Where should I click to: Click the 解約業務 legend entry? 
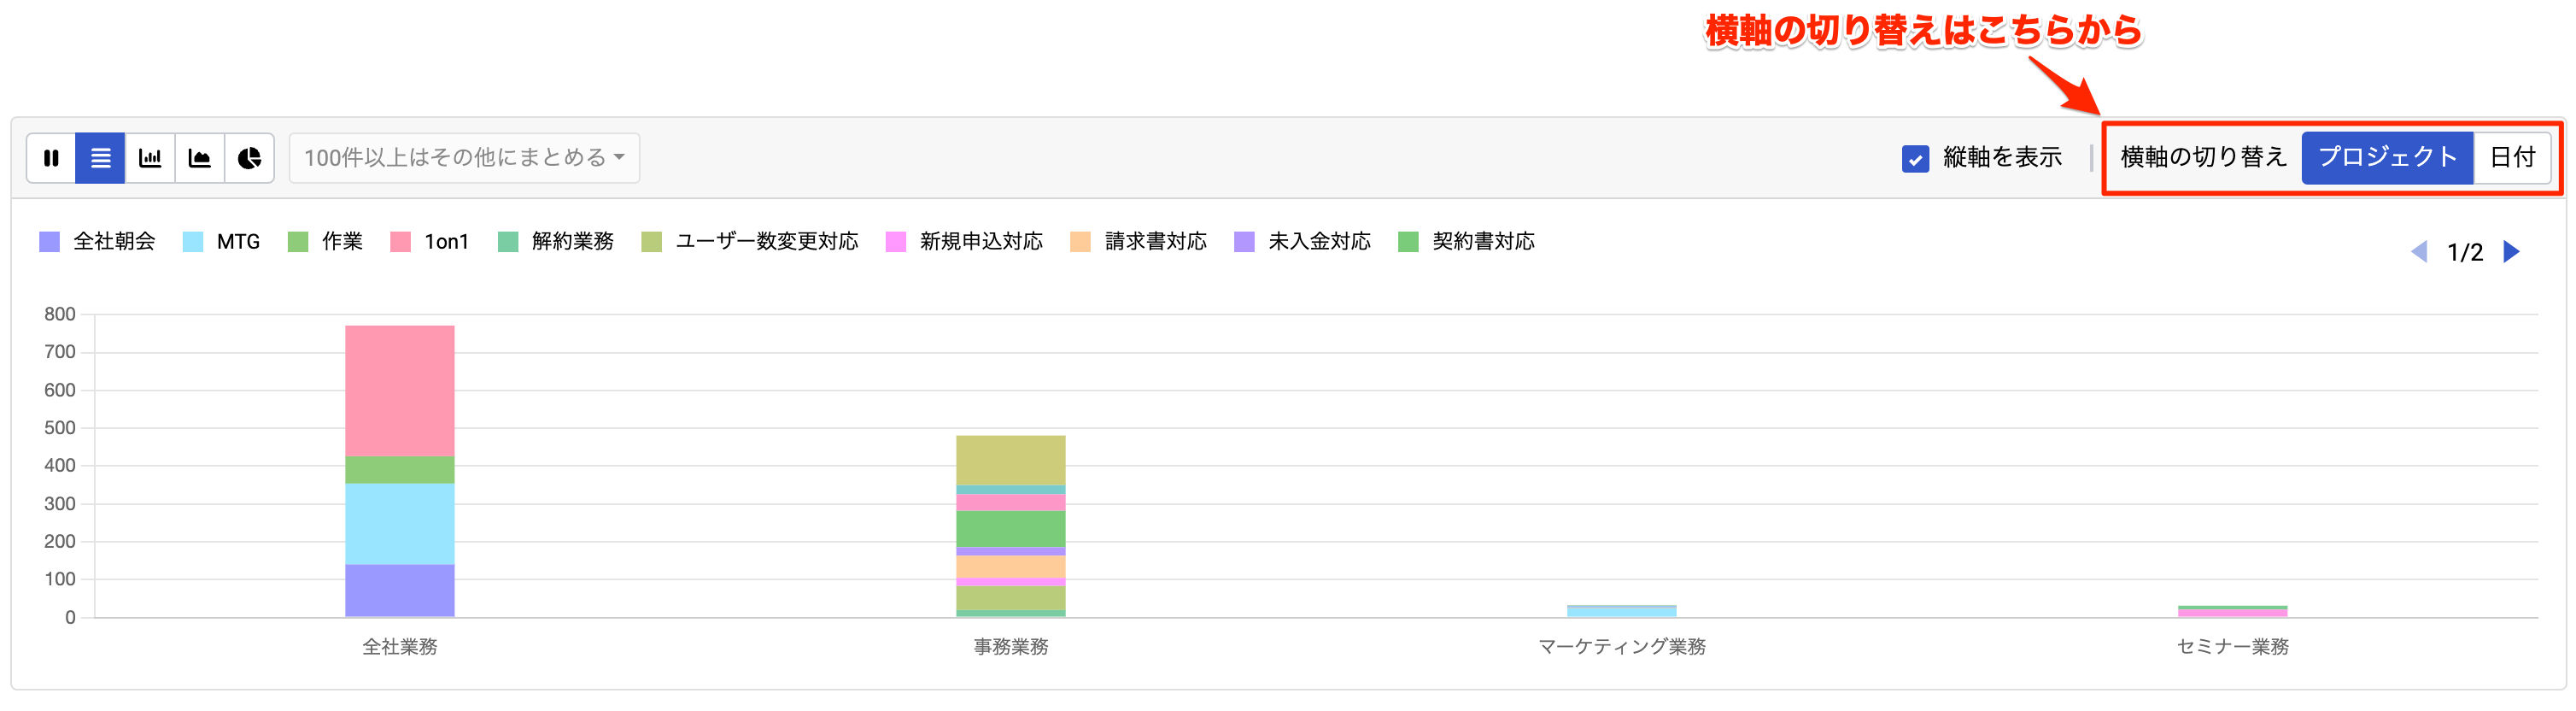click(x=571, y=242)
